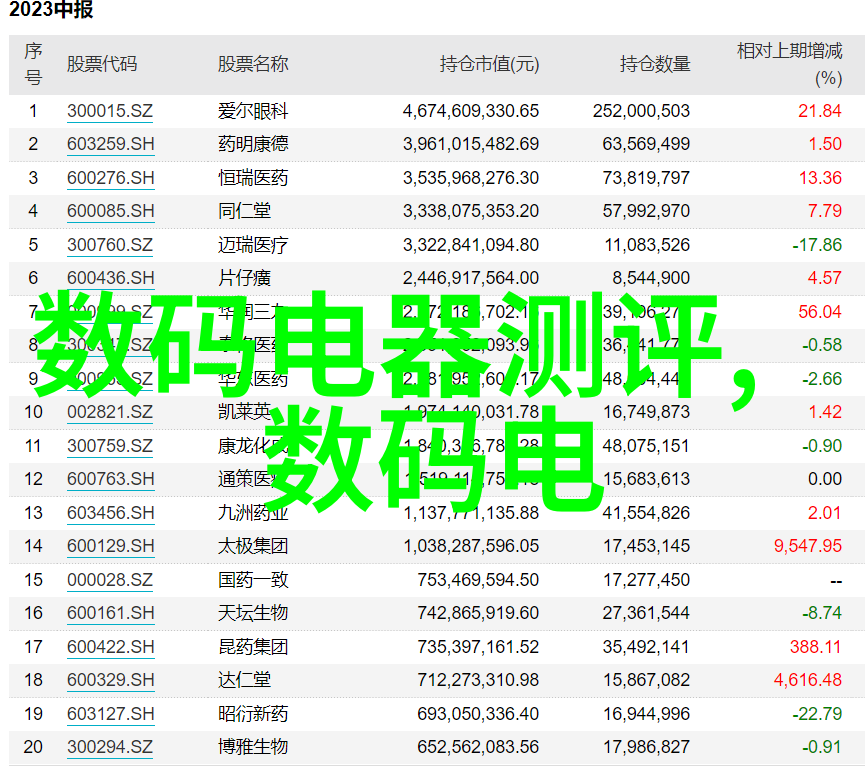
Task: Open stock code link 300760.SZ
Action: [x=110, y=245]
